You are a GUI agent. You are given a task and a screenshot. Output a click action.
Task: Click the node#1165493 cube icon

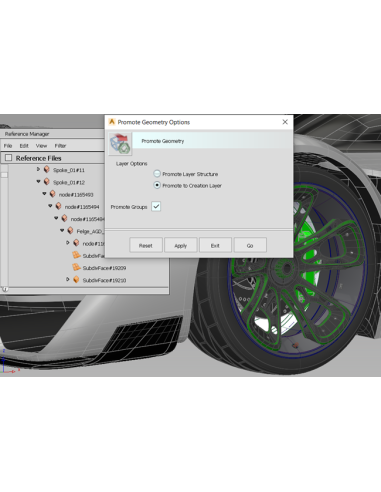[x=53, y=194]
